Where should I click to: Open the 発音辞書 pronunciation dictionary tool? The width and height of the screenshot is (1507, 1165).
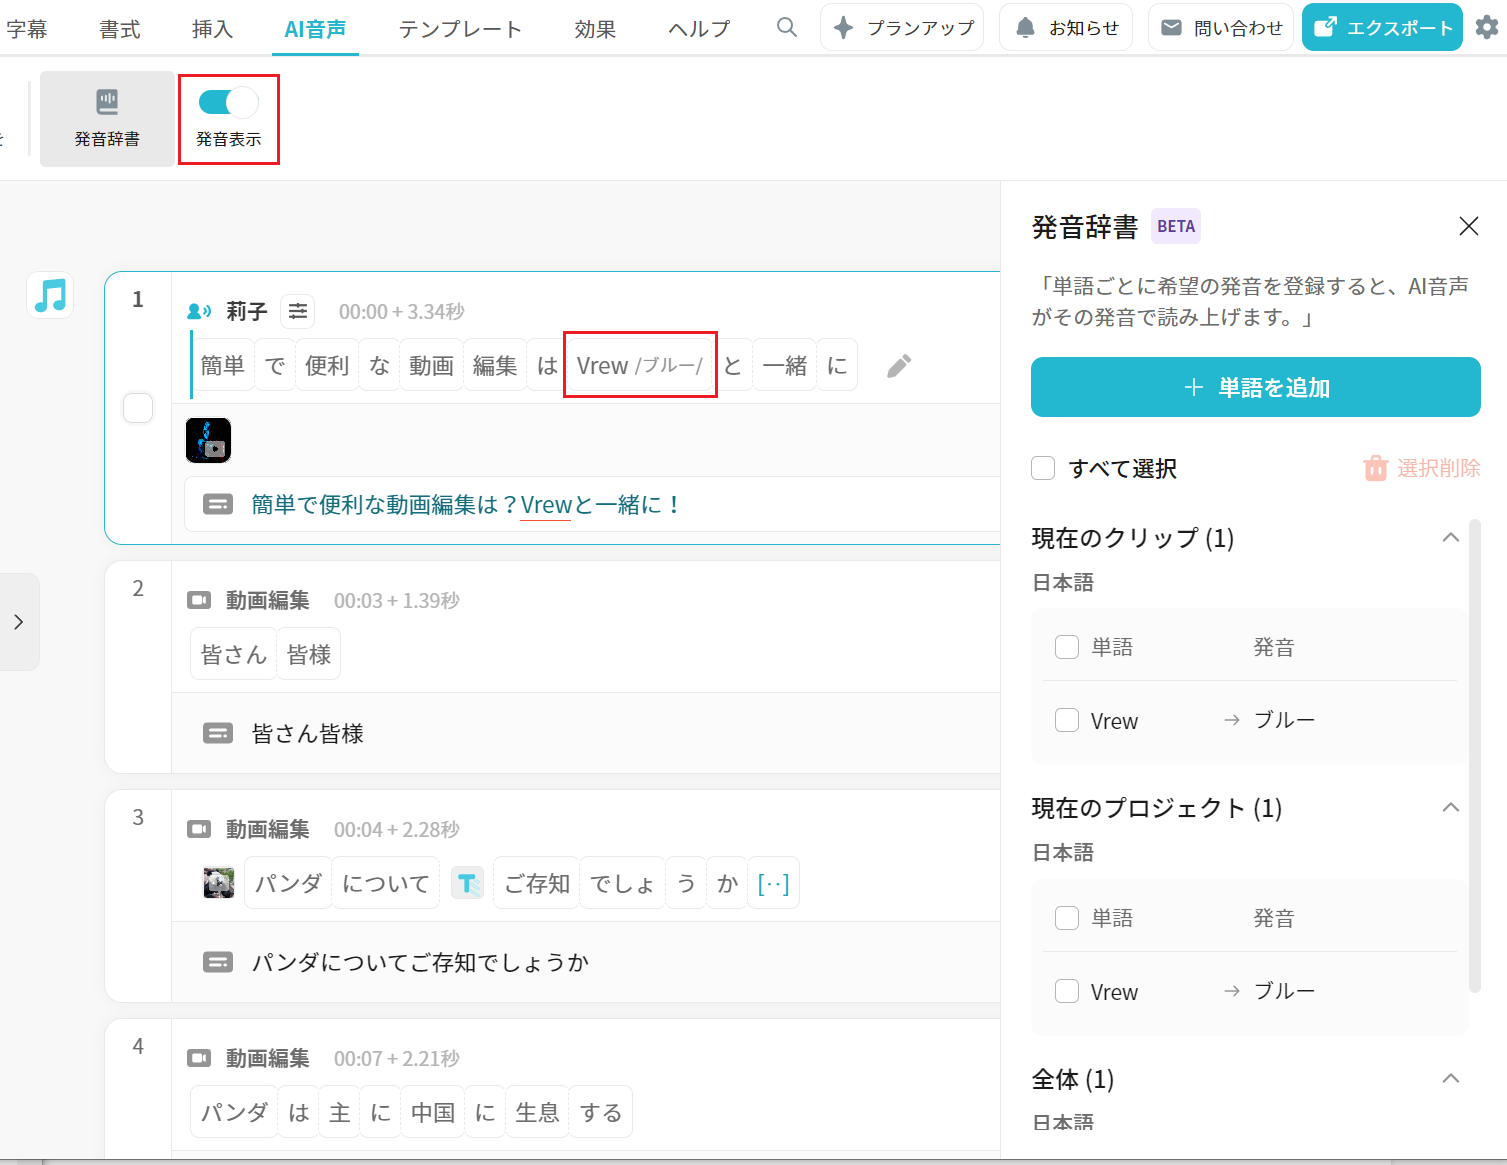coord(107,118)
